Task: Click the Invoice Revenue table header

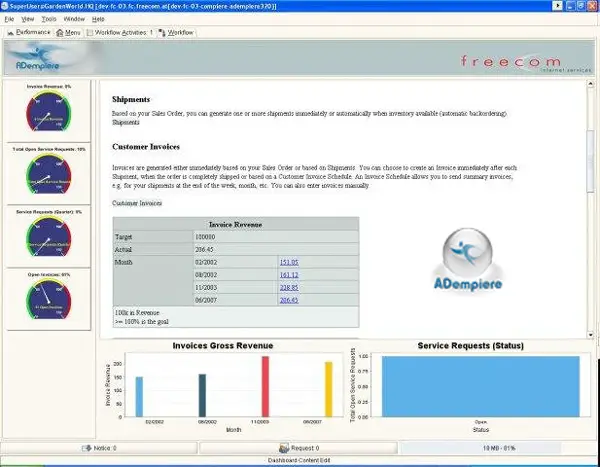Action: click(236, 225)
